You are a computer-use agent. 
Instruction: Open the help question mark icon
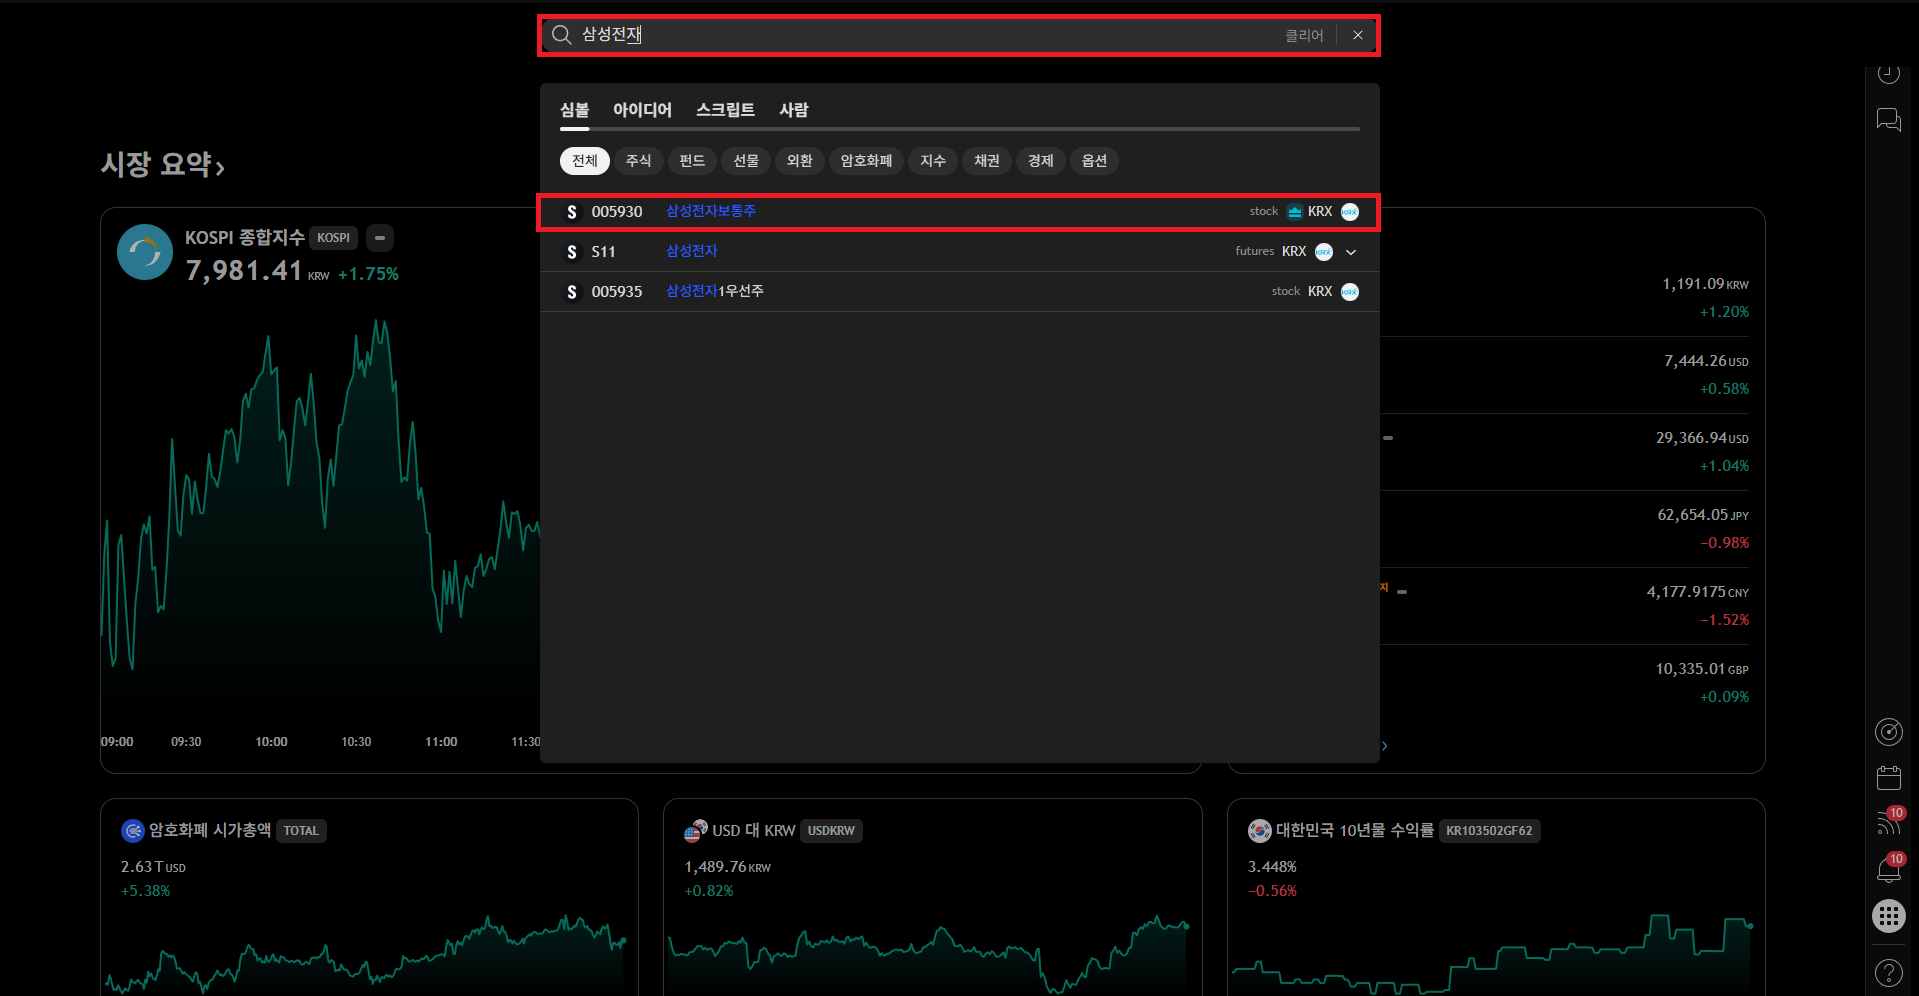point(1888,972)
